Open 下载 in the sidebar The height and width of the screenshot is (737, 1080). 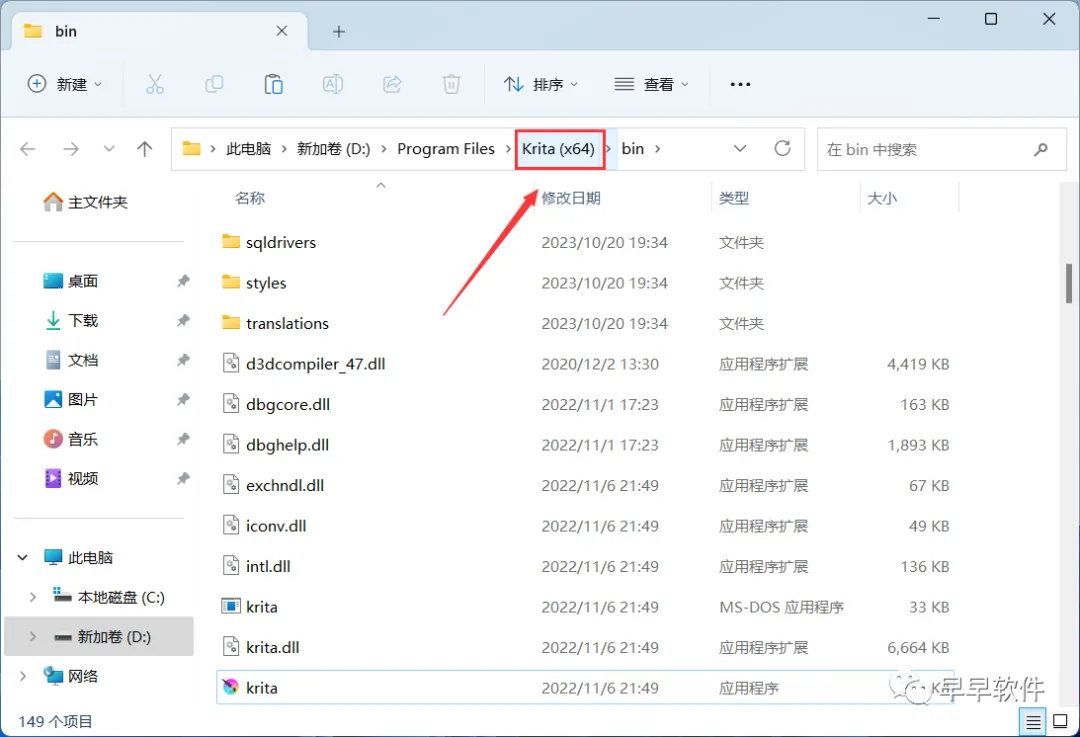click(x=71, y=320)
